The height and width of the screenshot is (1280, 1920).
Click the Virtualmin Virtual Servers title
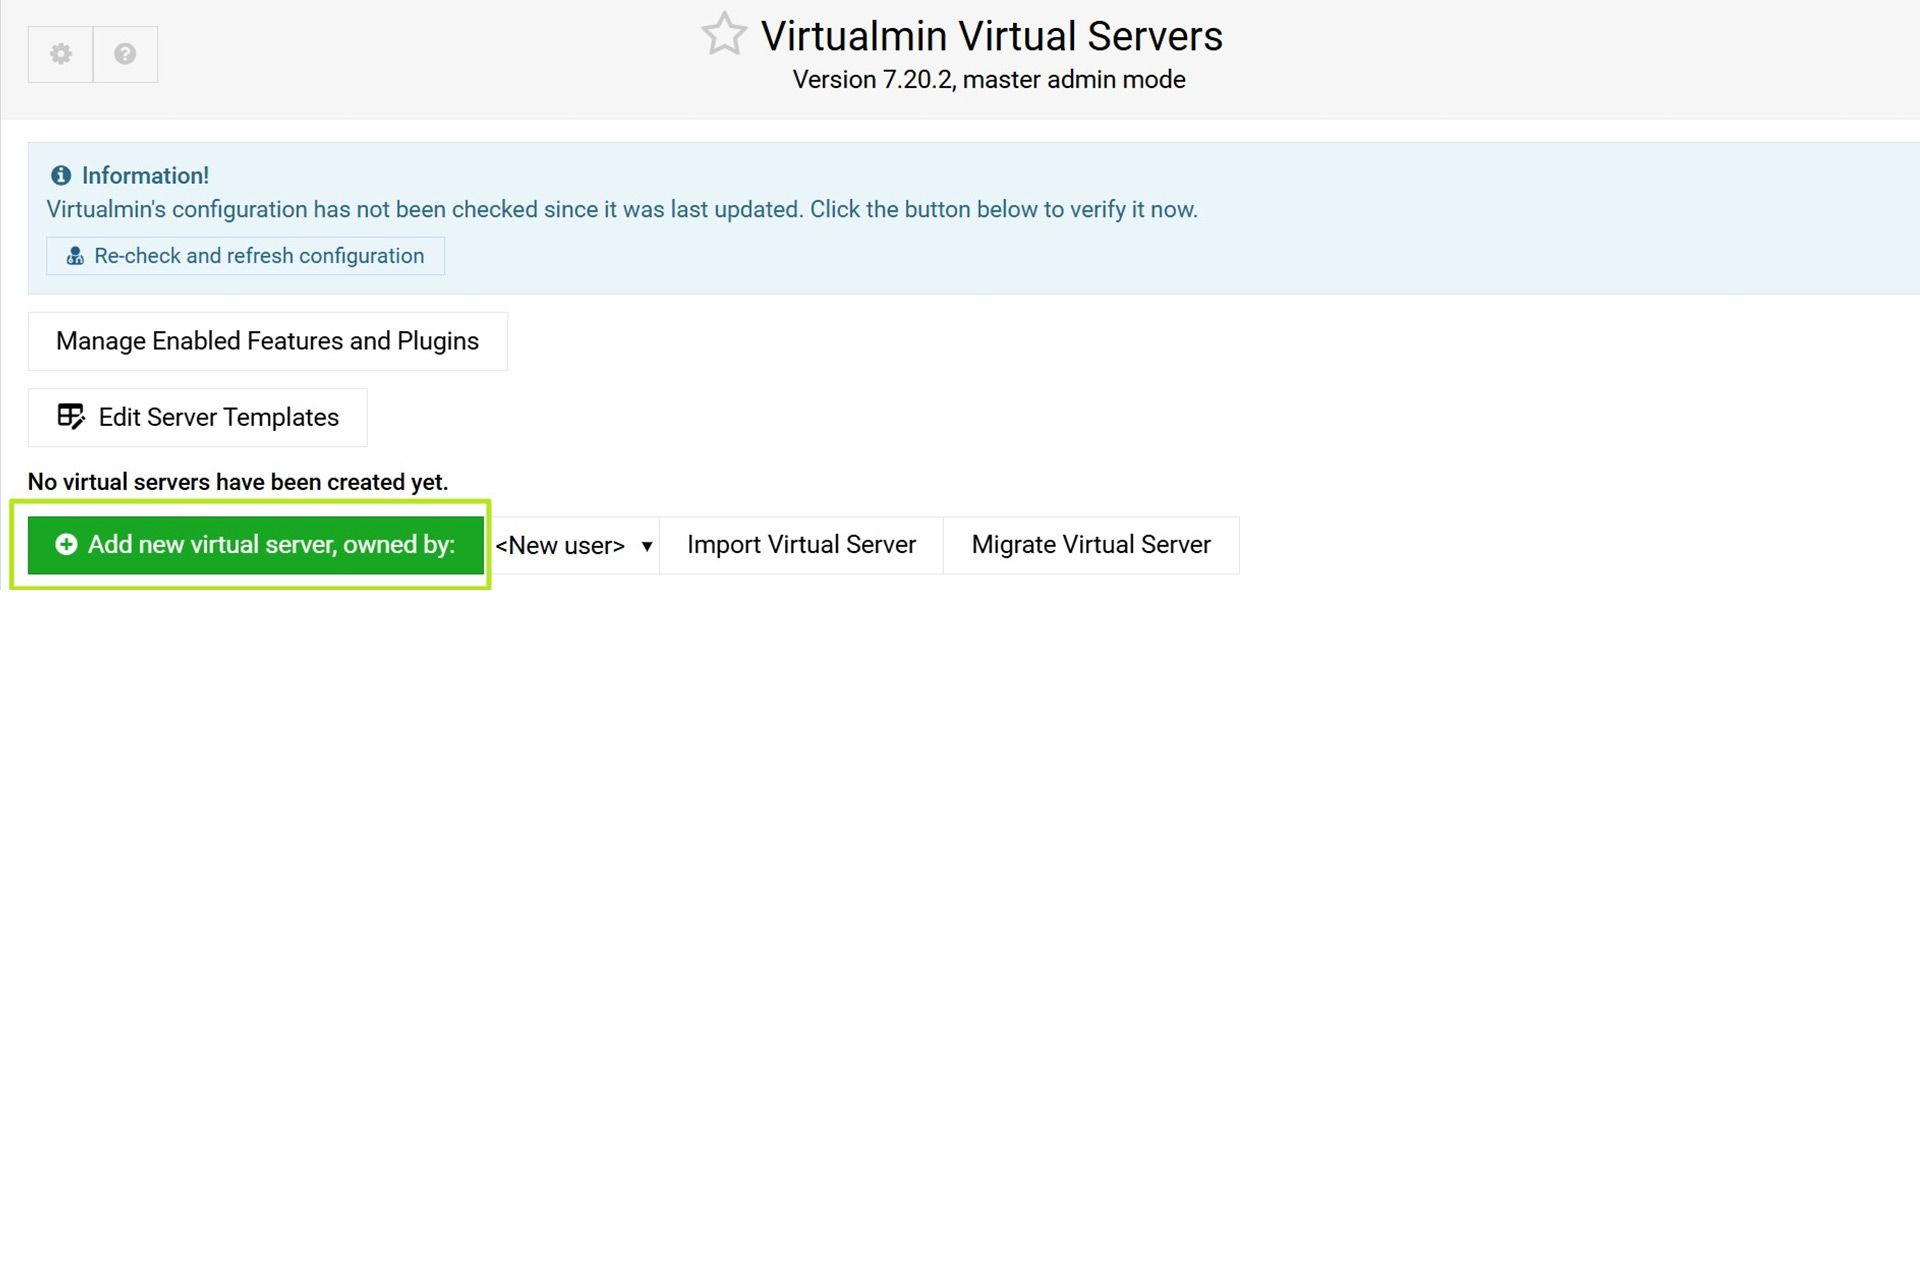[x=991, y=36]
